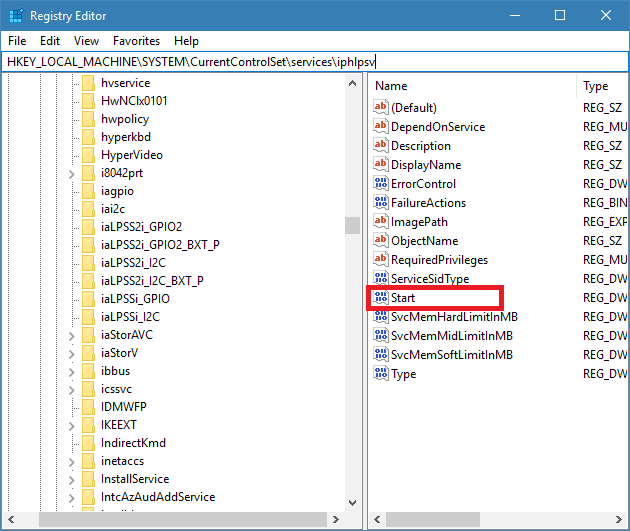The image size is (630, 531).
Task: Click the values pane scroll-right arrow
Action: [619, 519]
